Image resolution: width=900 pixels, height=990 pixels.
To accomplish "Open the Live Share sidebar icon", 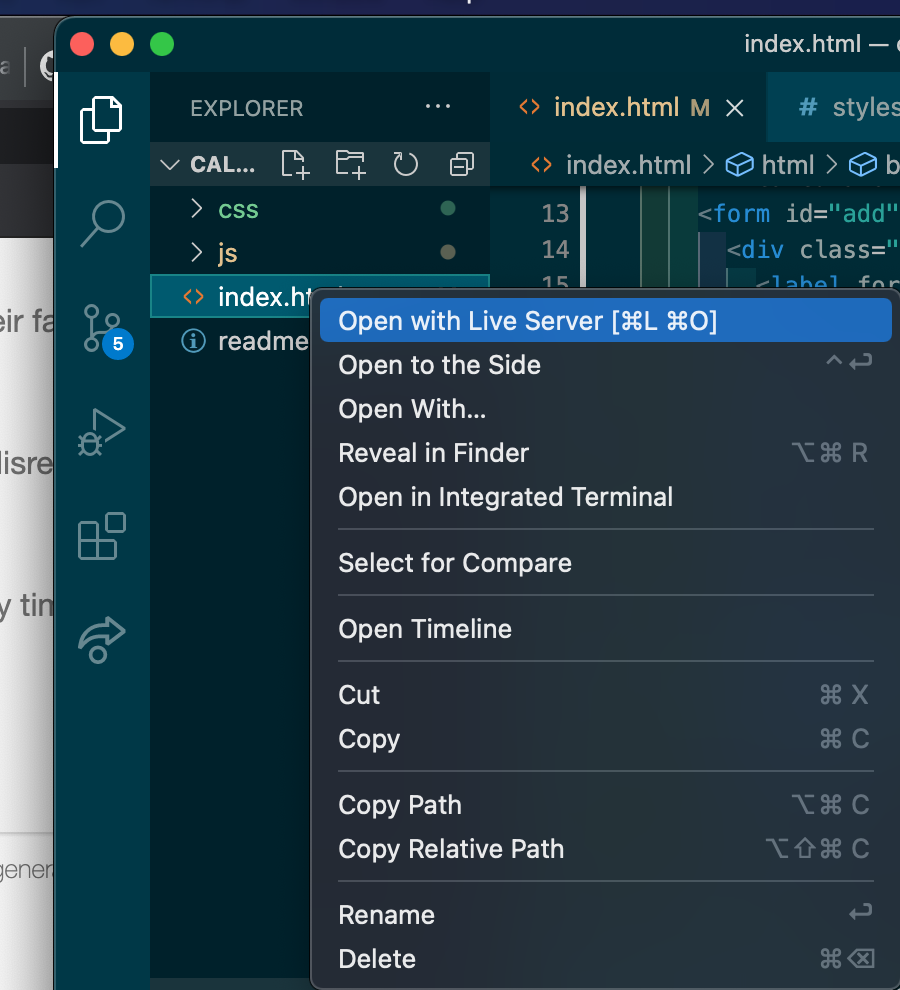I will tap(101, 639).
